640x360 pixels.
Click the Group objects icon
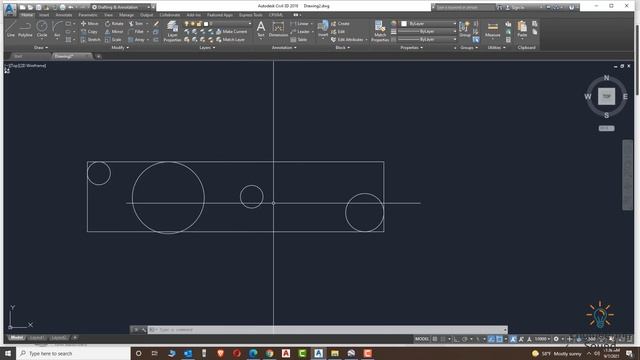click(x=464, y=29)
